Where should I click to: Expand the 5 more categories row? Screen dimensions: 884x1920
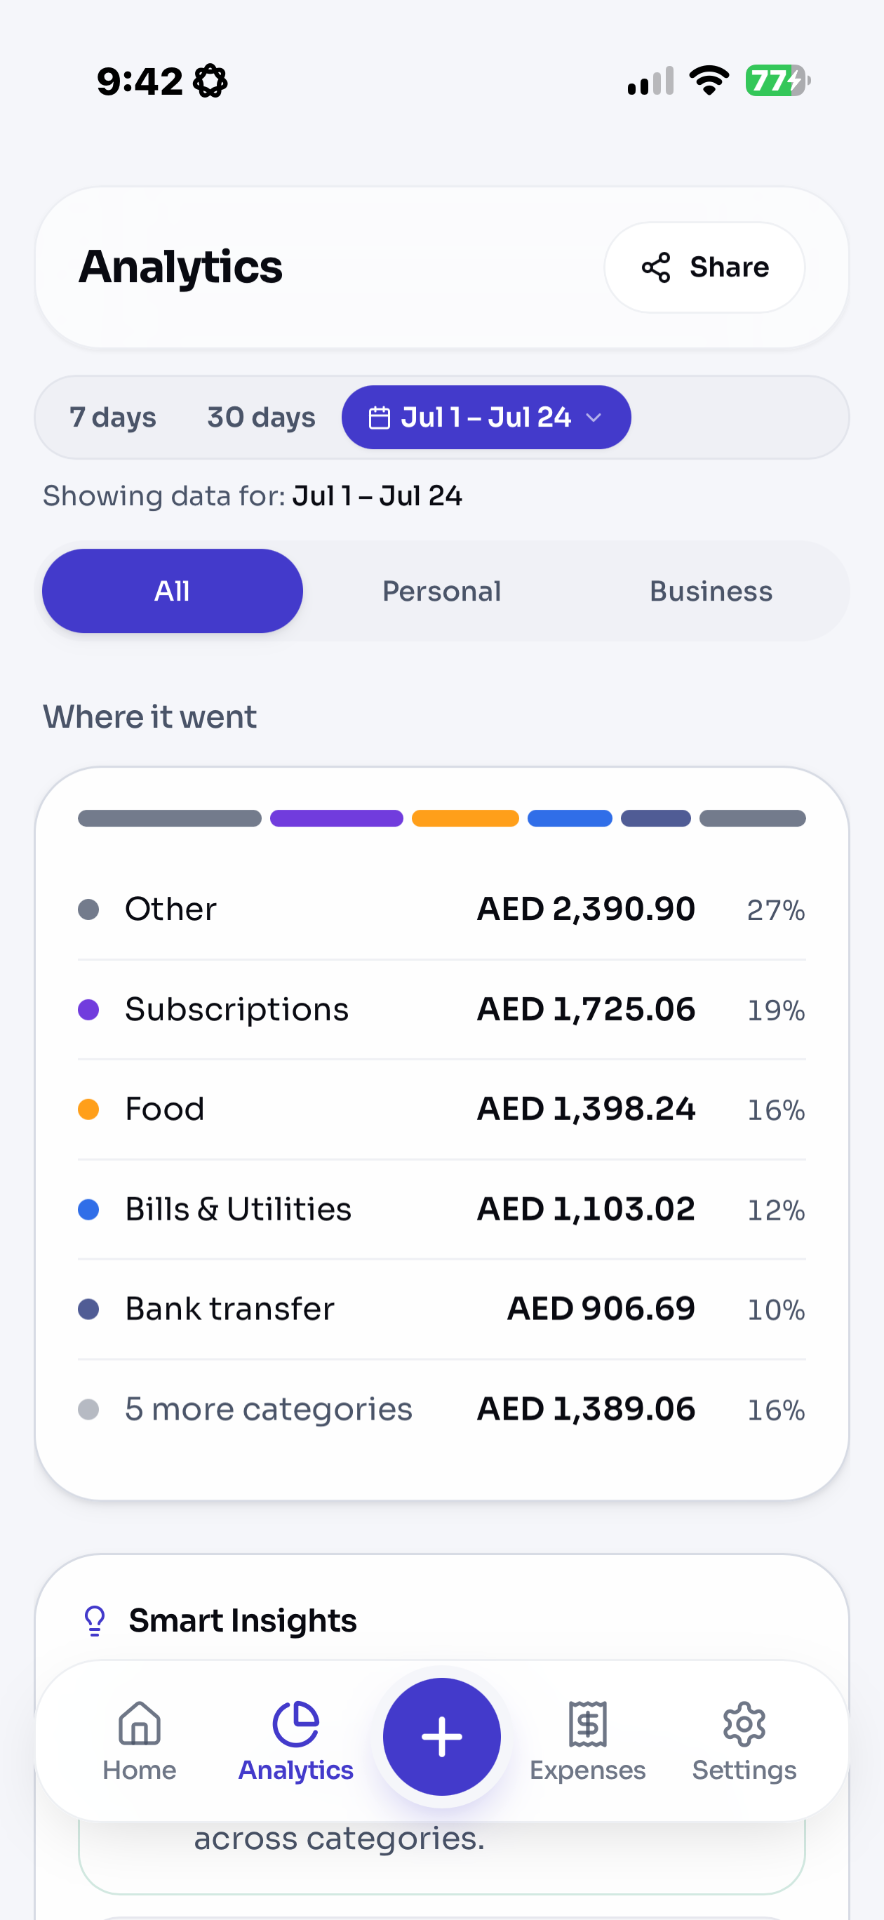click(x=442, y=1409)
